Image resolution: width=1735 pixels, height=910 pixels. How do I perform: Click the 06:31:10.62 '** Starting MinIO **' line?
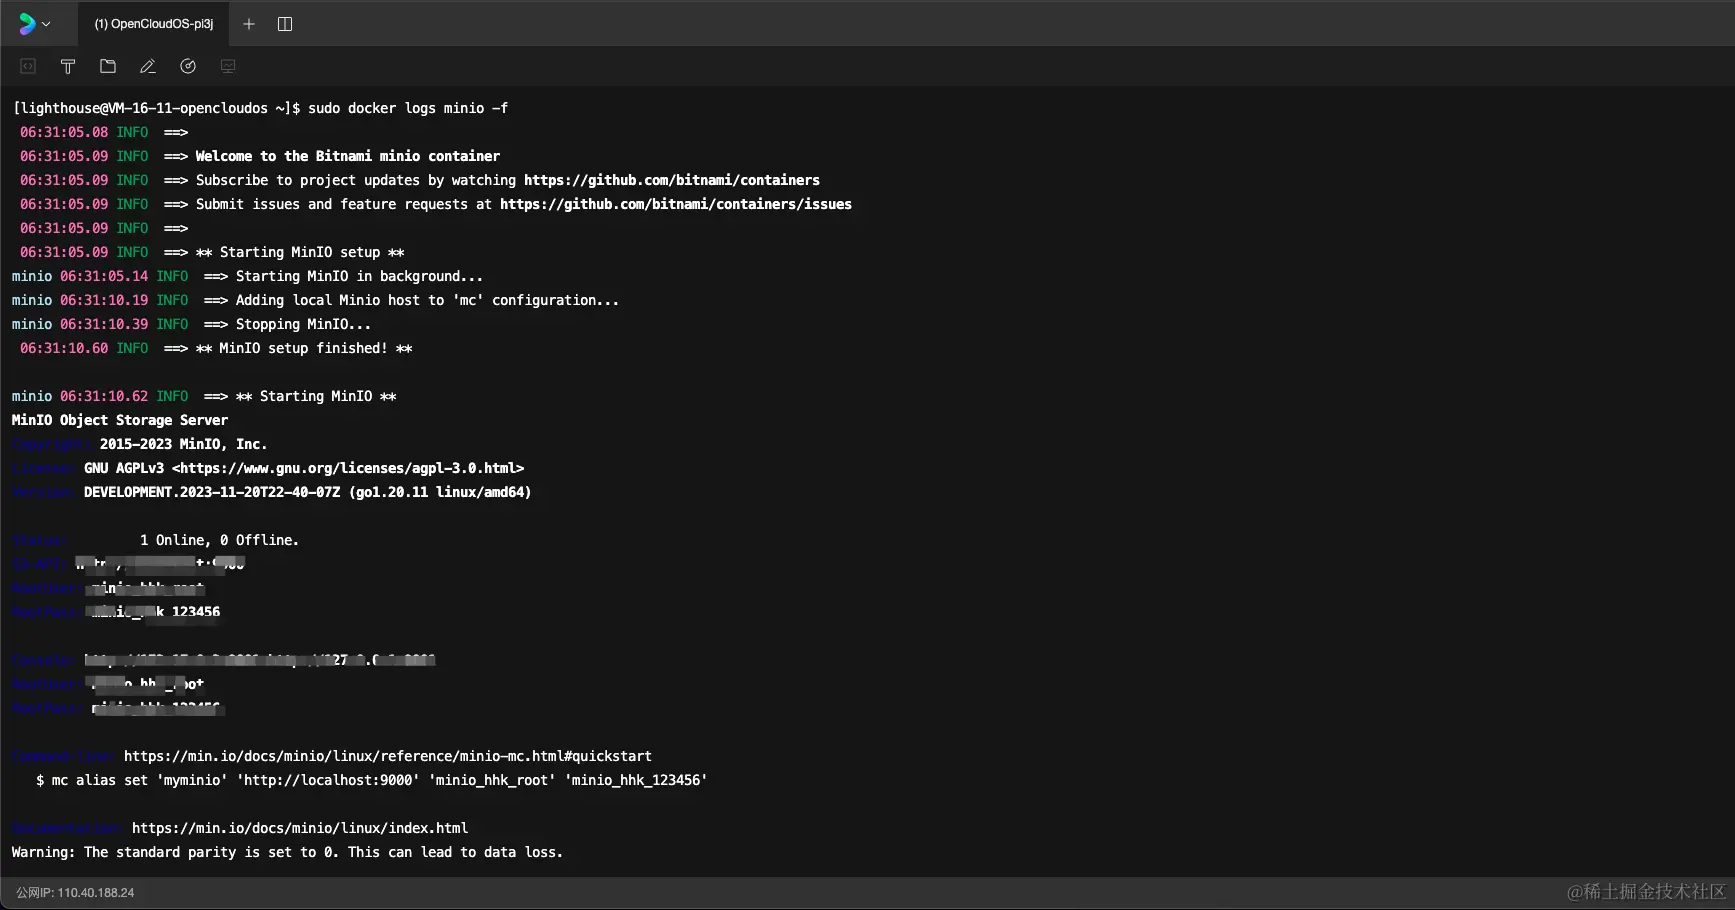pyautogui.click(x=204, y=396)
